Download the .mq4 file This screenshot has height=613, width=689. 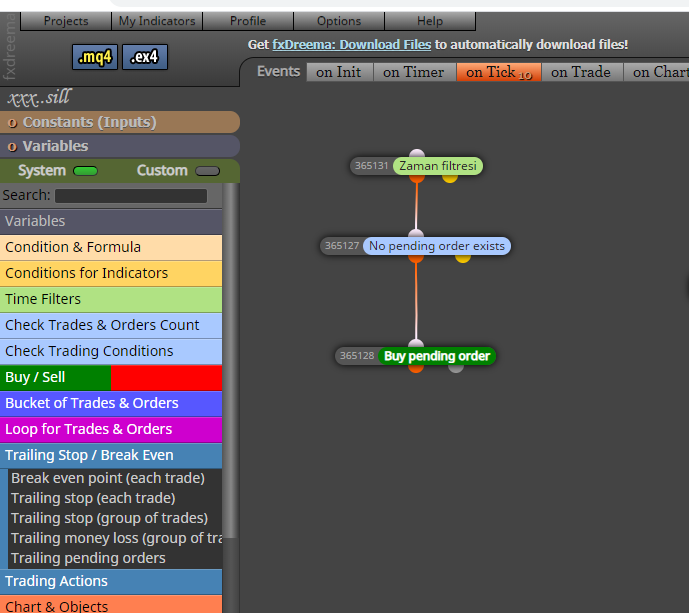pyautogui.click(x=95, y=57)
